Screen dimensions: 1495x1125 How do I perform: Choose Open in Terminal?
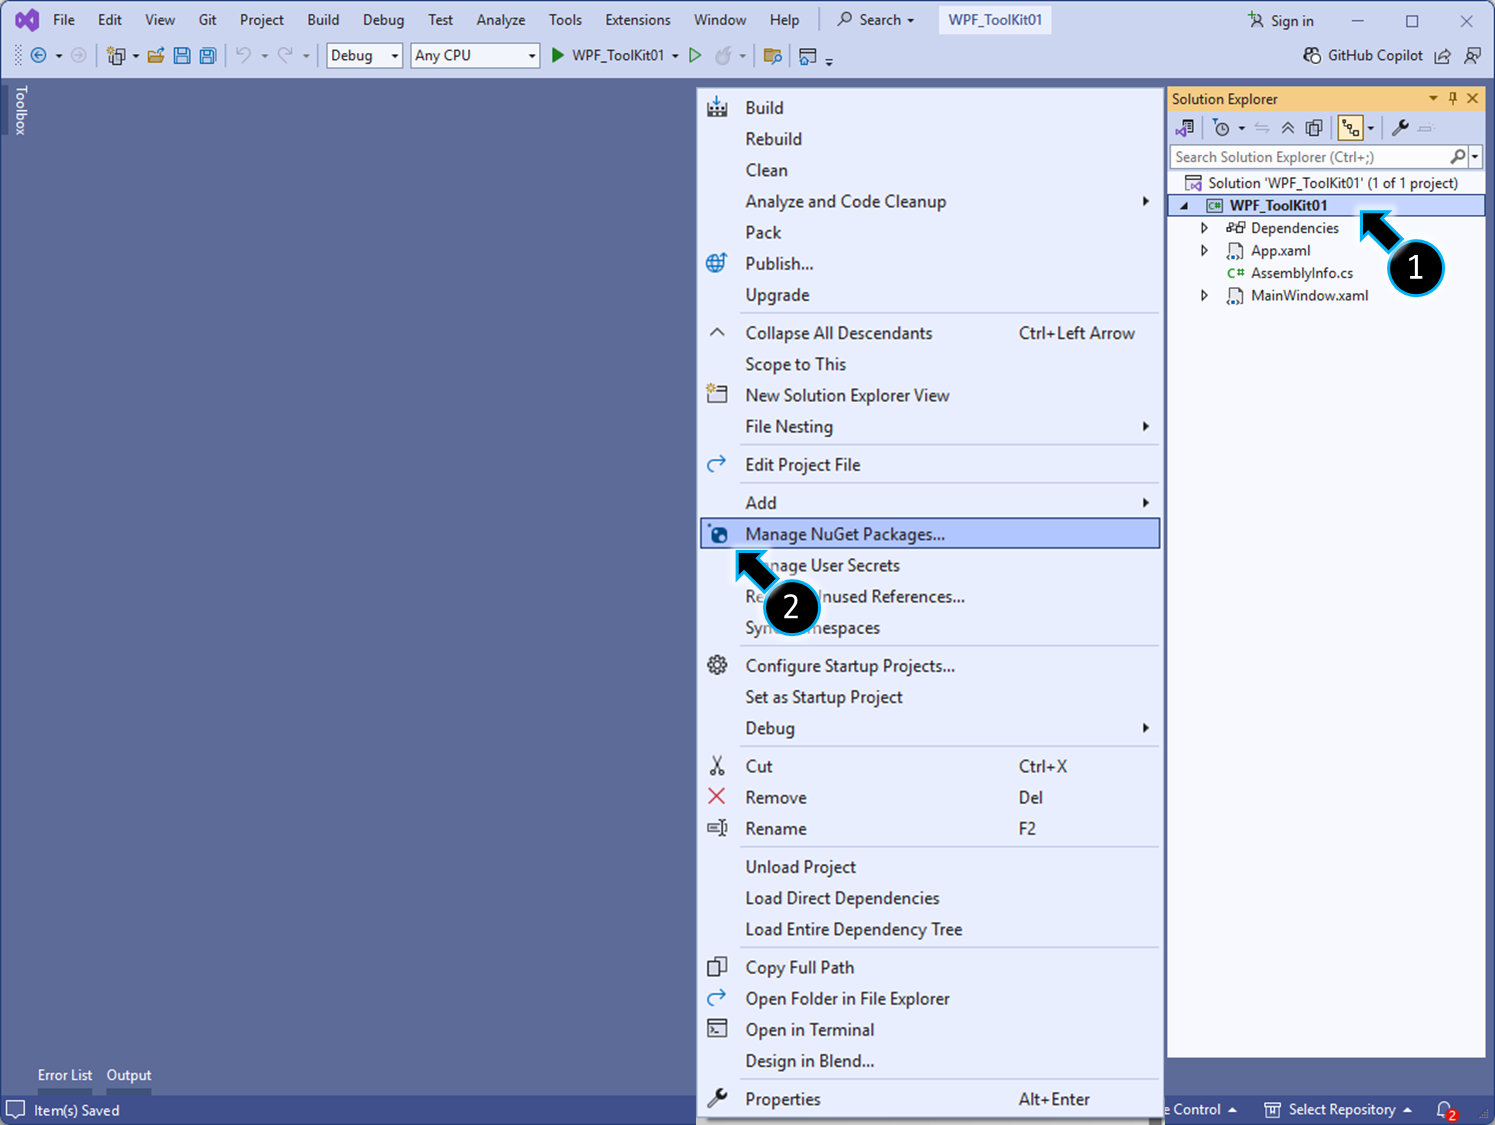tap(930, 1030)
